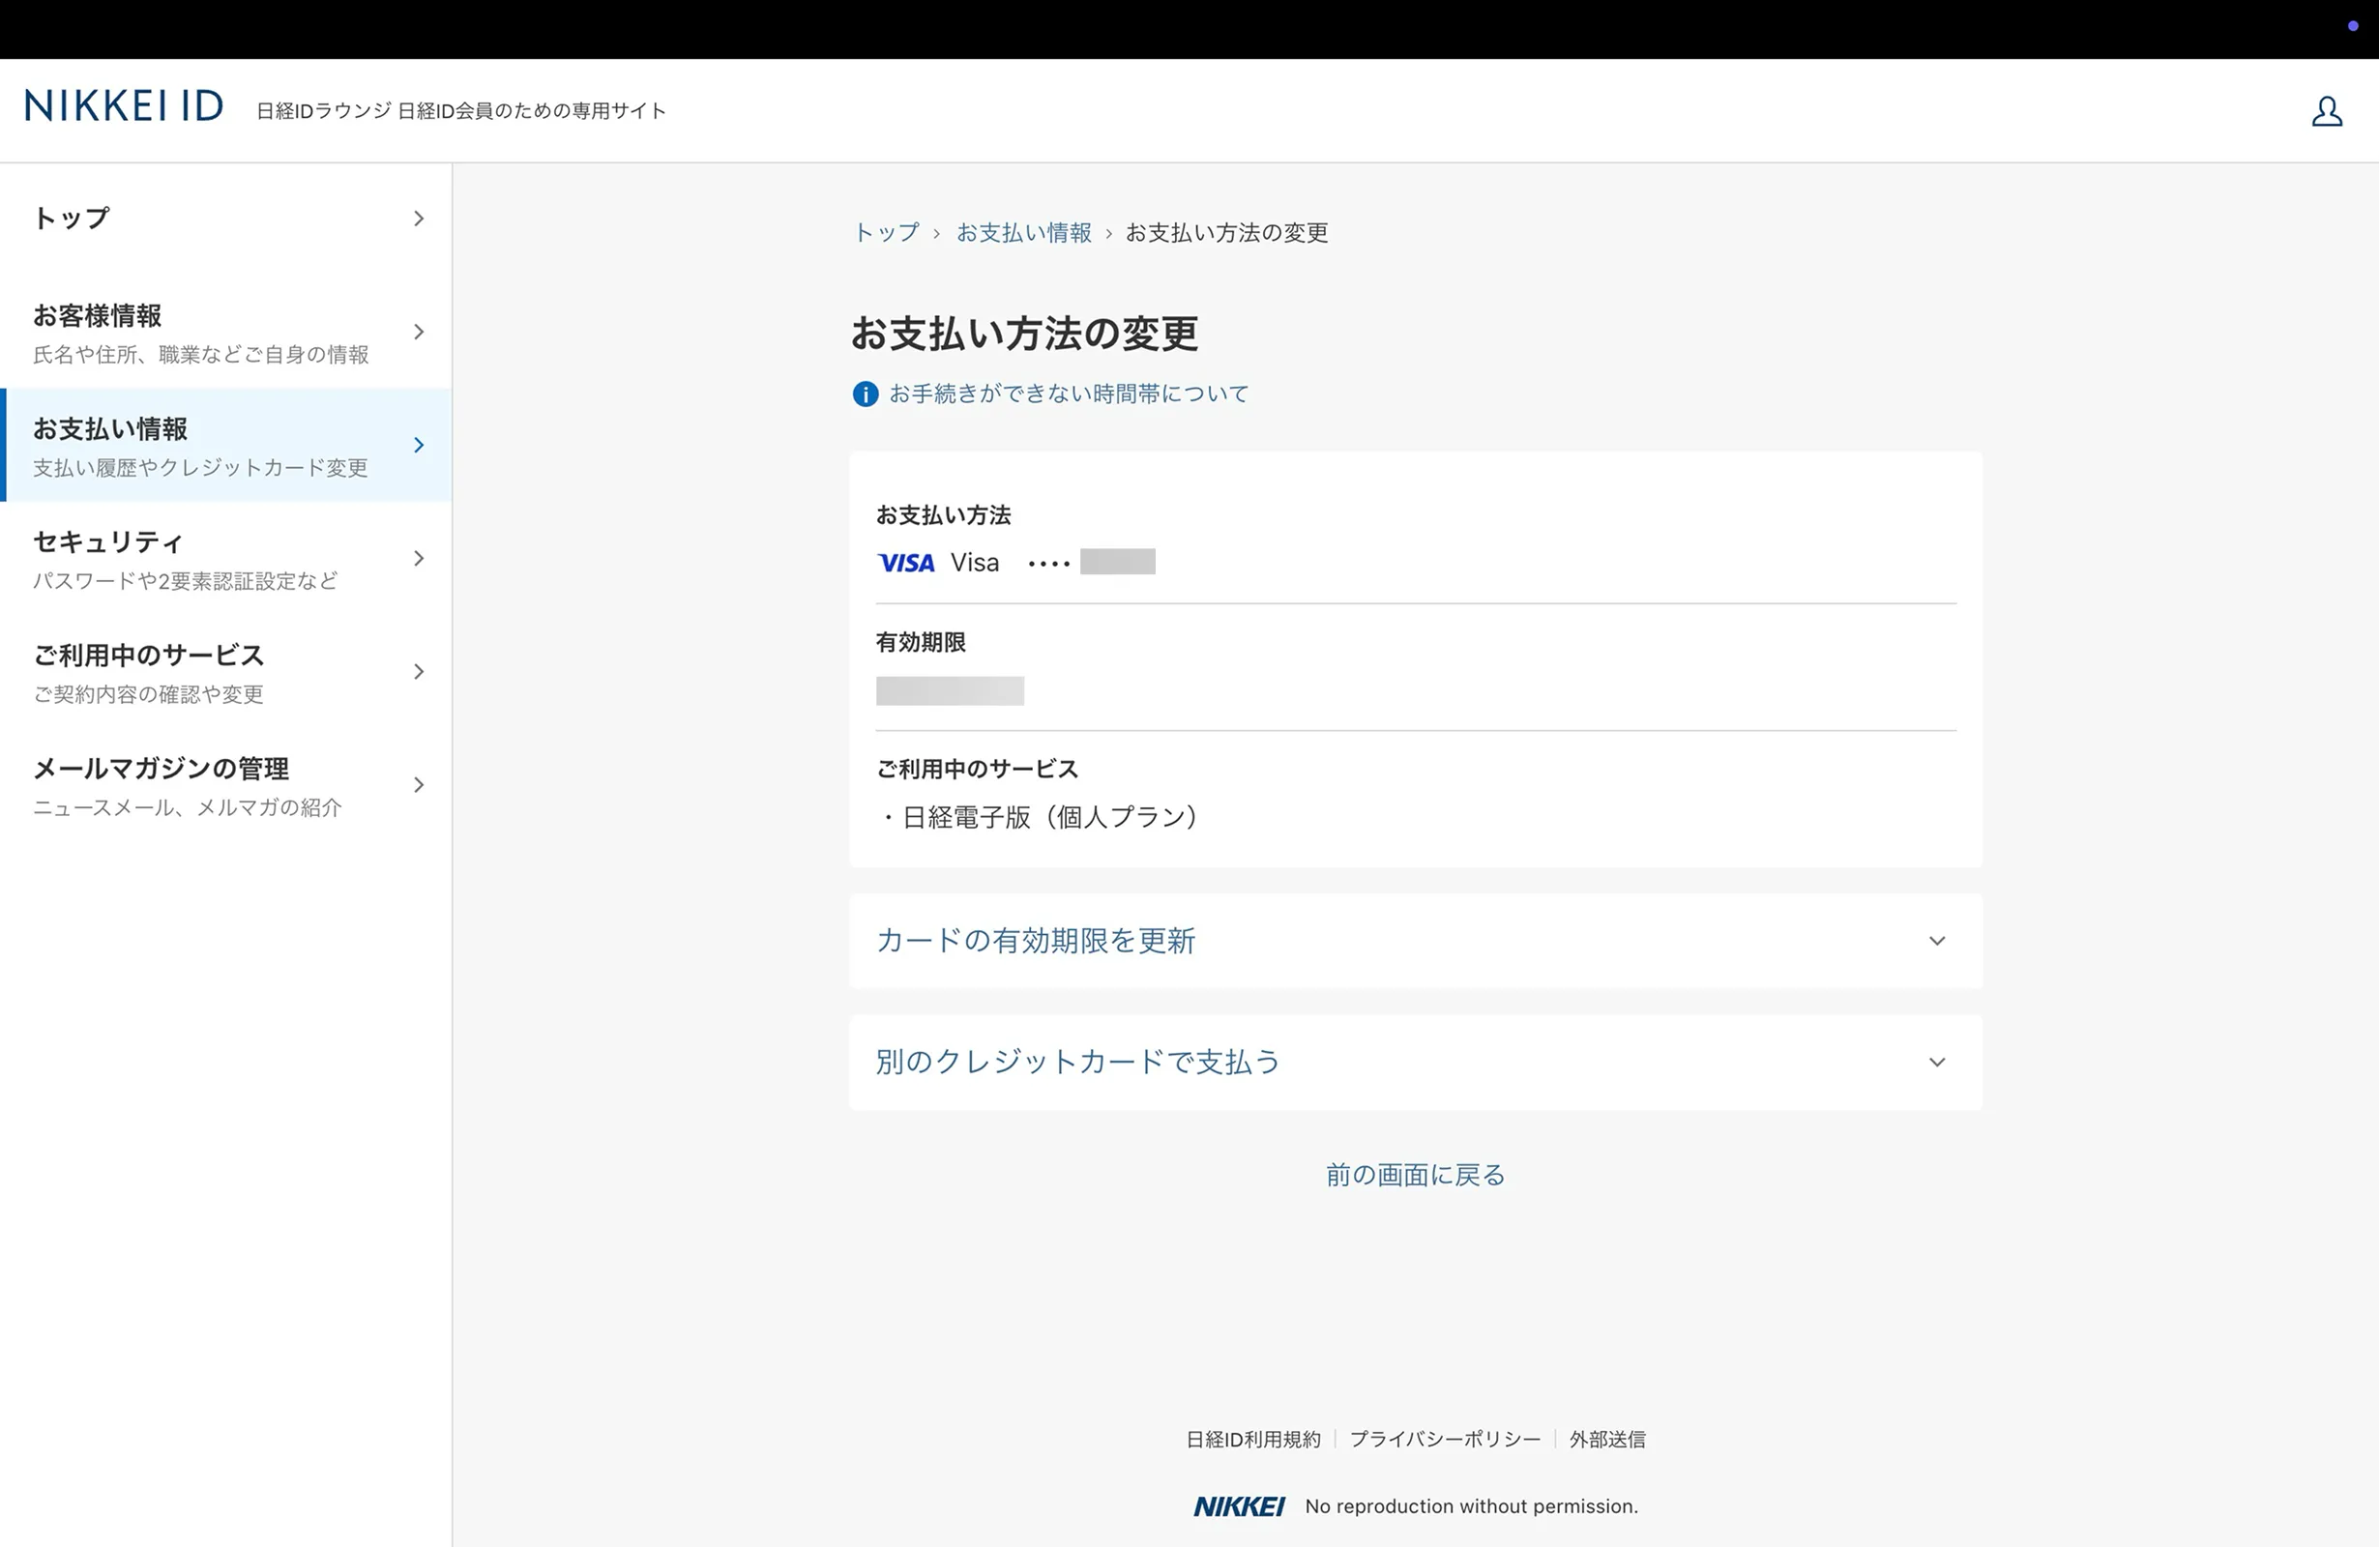Click 日経IDラウンジ header tagline text
This screenshot has height=1547, width=2380.
461,111
